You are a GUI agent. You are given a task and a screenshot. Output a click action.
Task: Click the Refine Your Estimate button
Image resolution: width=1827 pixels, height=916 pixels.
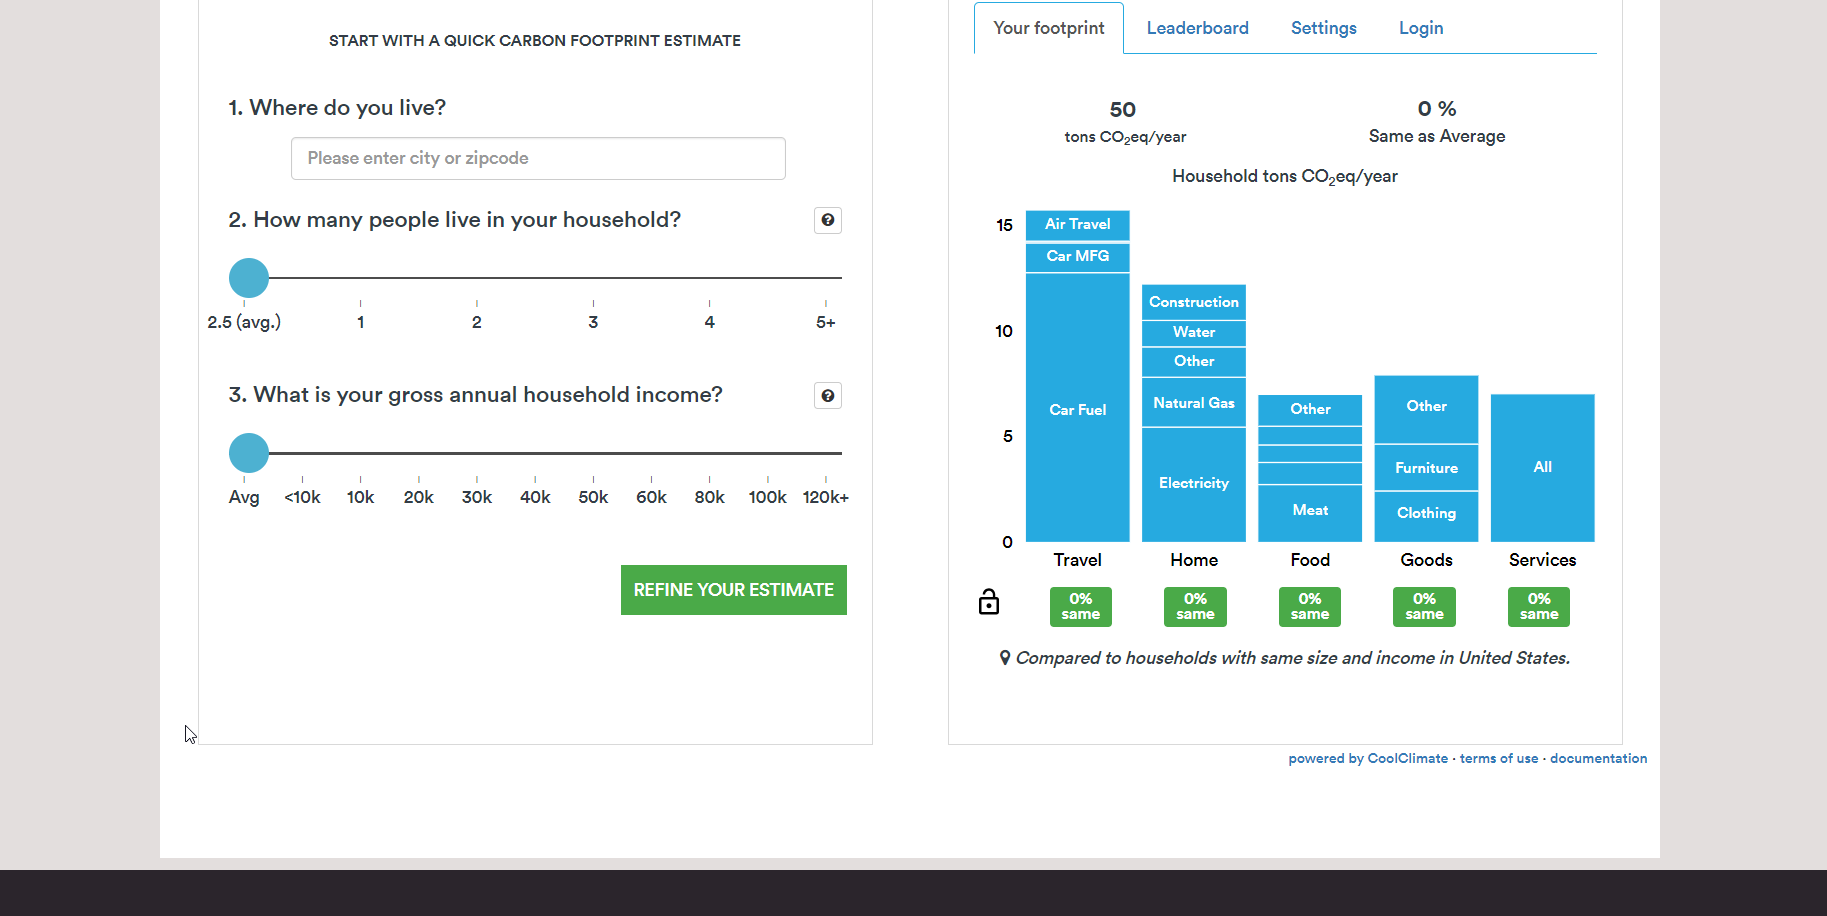click(x=733, y=590)
